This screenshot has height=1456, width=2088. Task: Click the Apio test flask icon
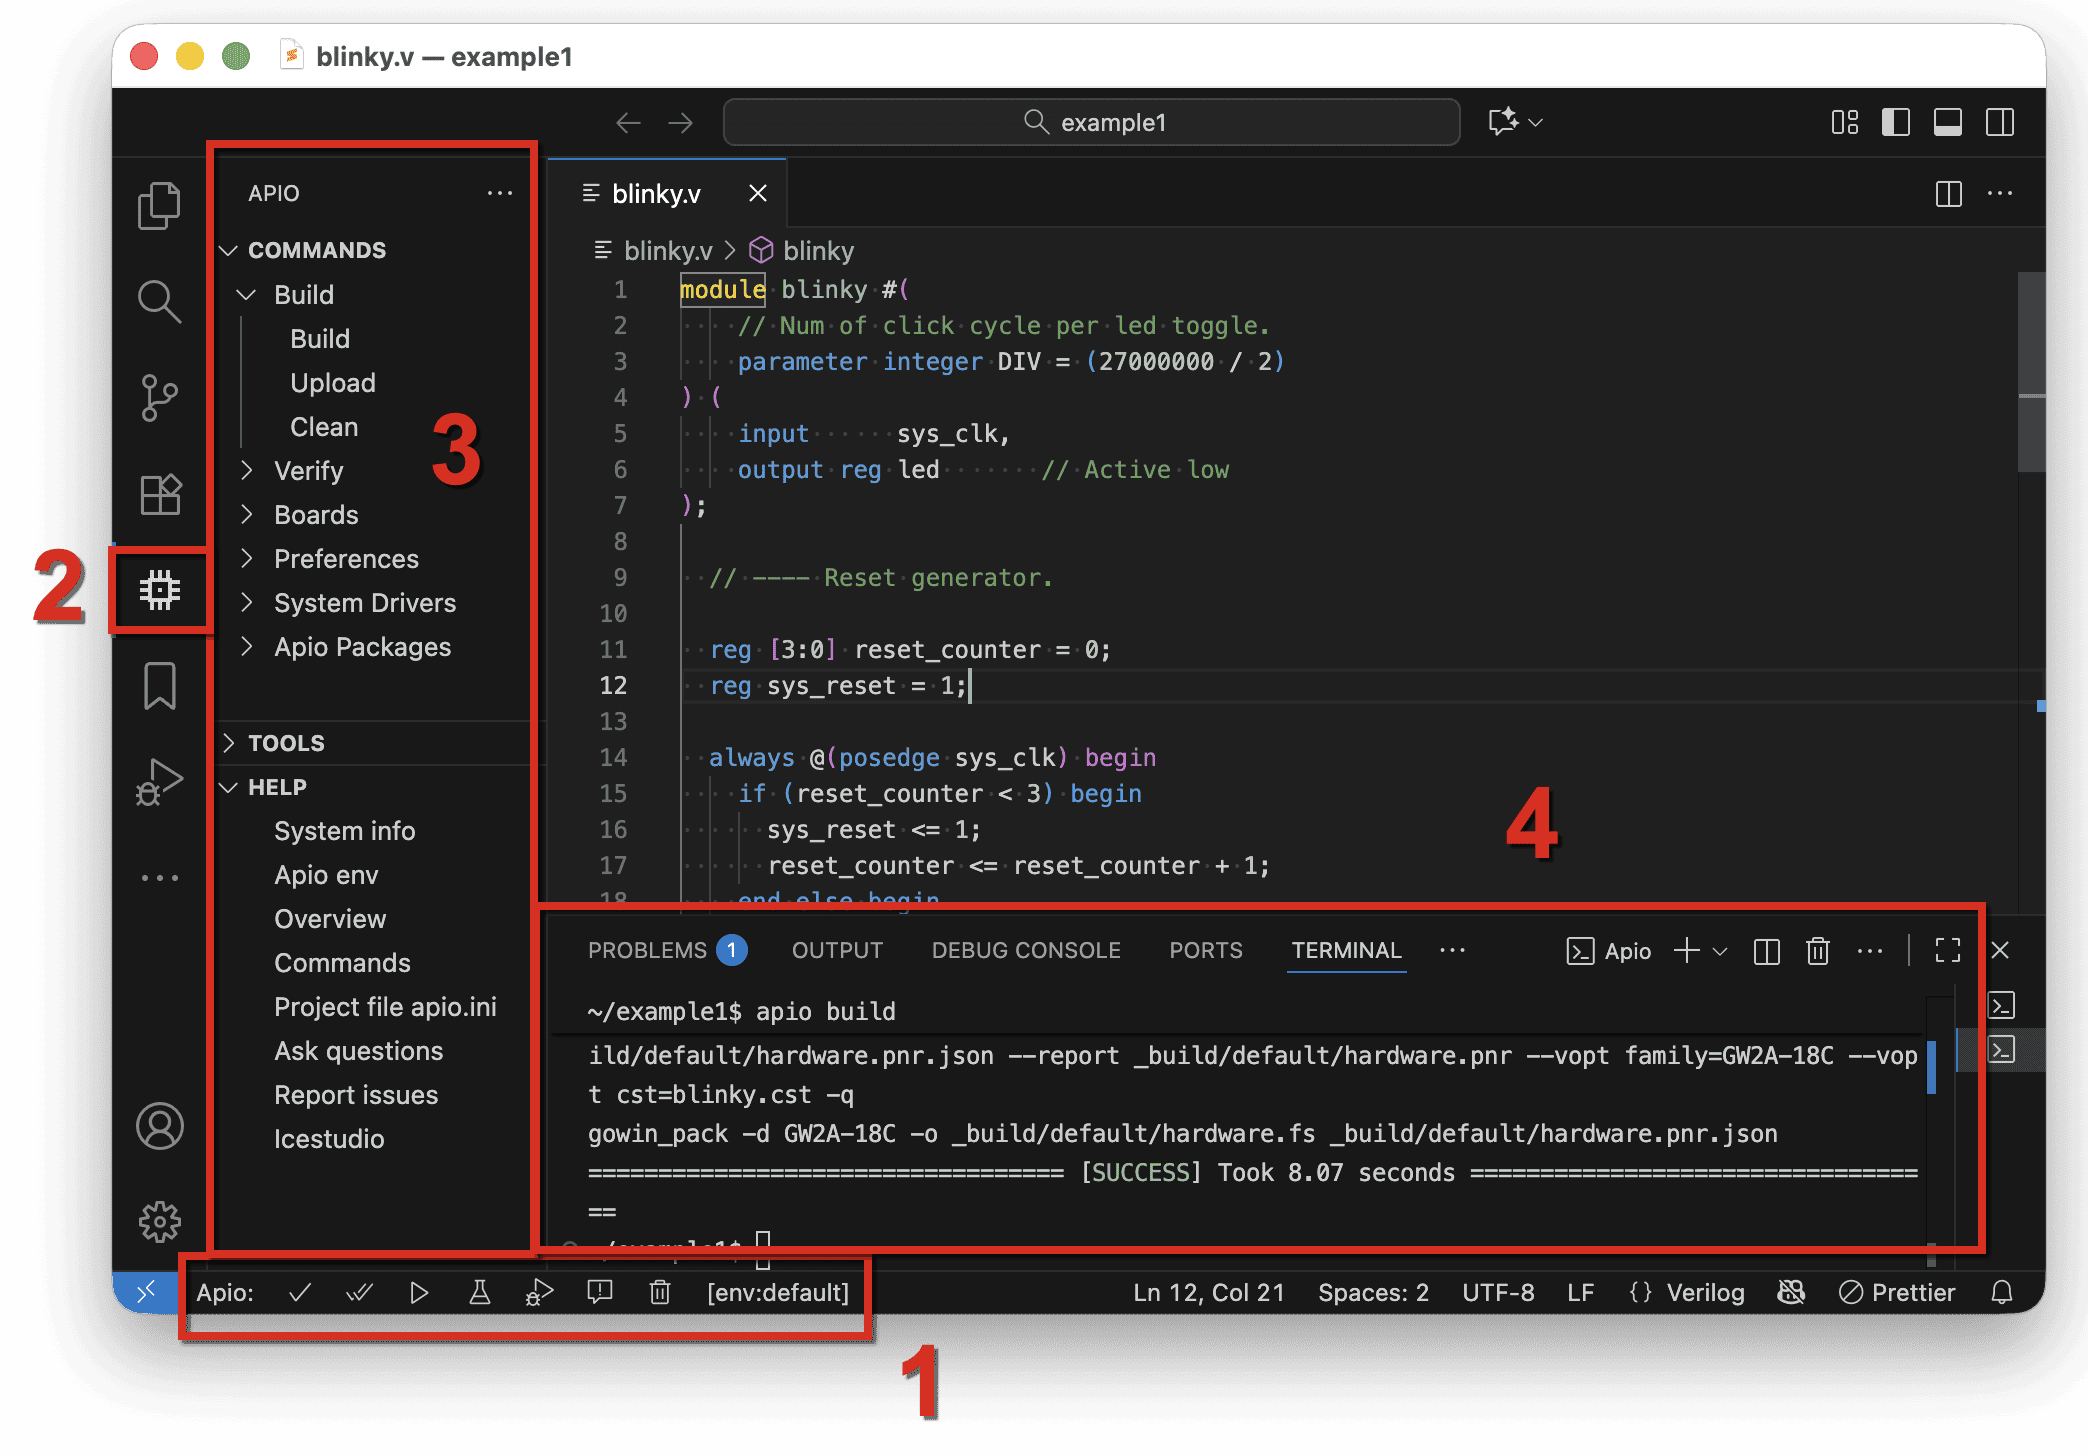click(x=480, y=1293)
